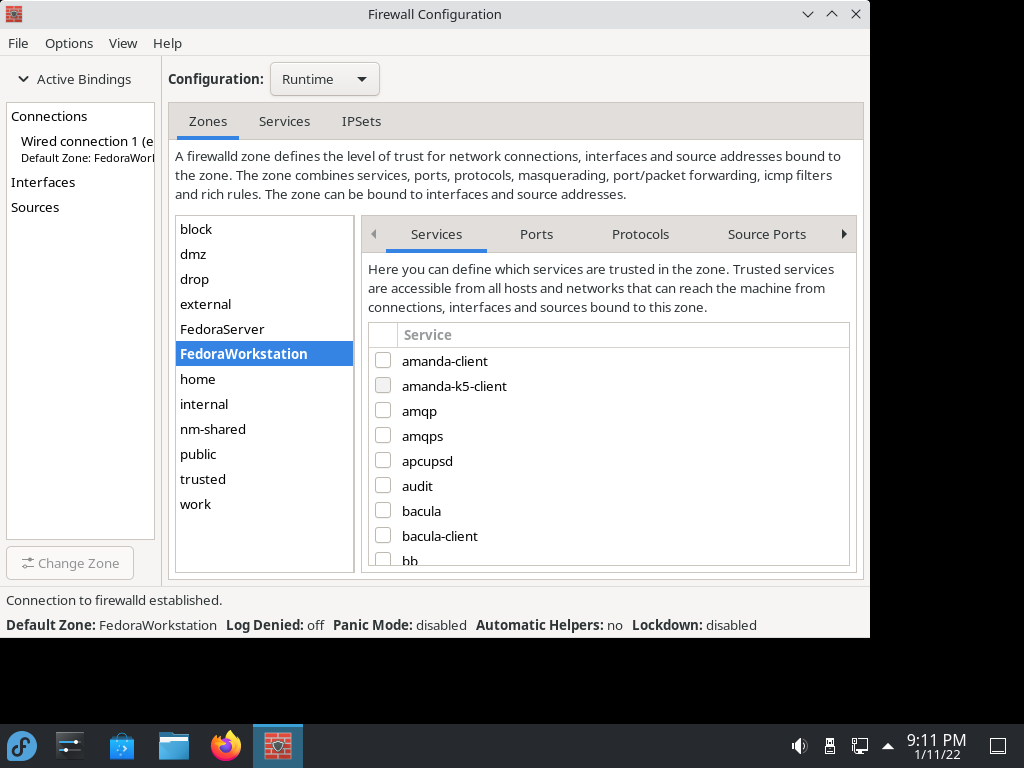
Task: Select the trusted zone
Action: (x=264, y=479)
